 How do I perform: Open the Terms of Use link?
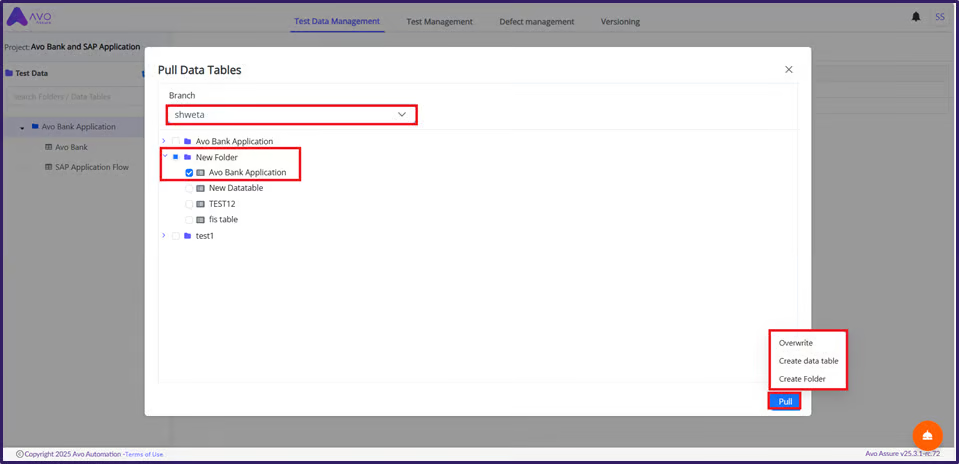click(x=144, y=454)
